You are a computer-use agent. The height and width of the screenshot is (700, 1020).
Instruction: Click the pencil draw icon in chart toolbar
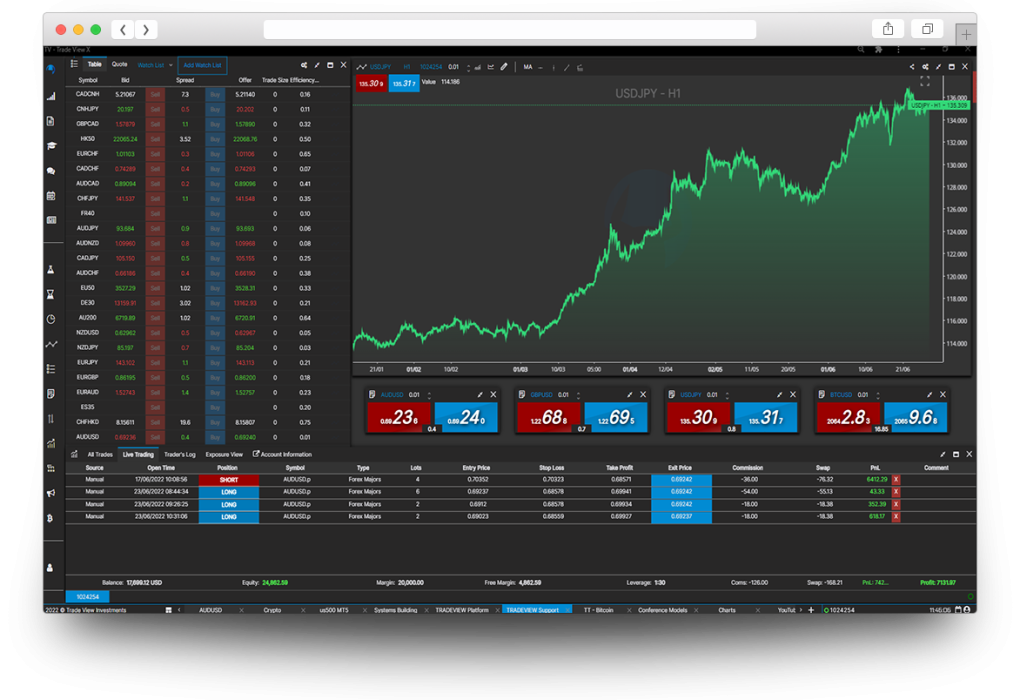pos(504,67)
